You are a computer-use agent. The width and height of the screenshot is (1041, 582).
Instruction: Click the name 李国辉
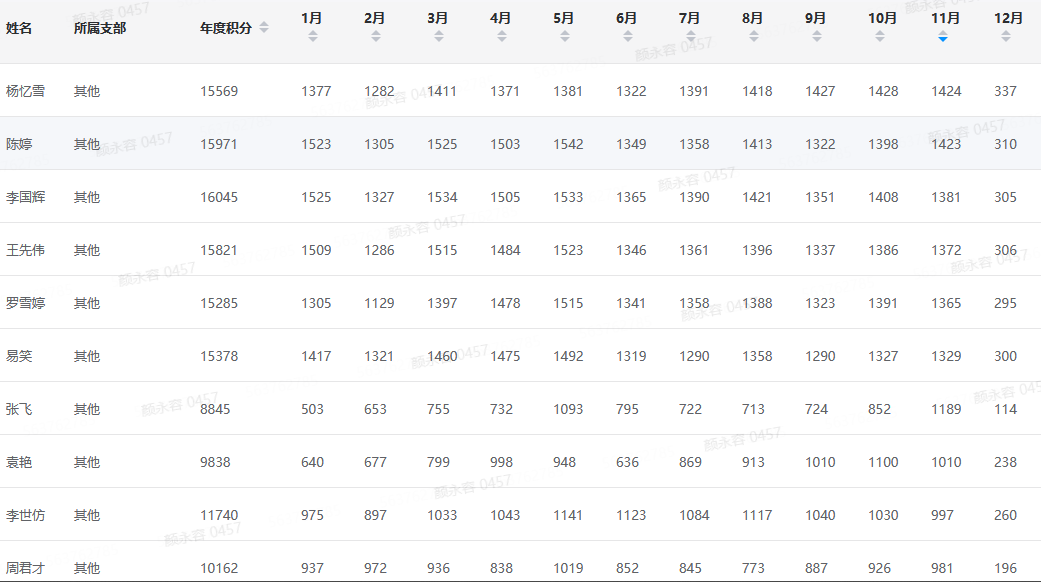pyautogui.click(x=25, y=197)
